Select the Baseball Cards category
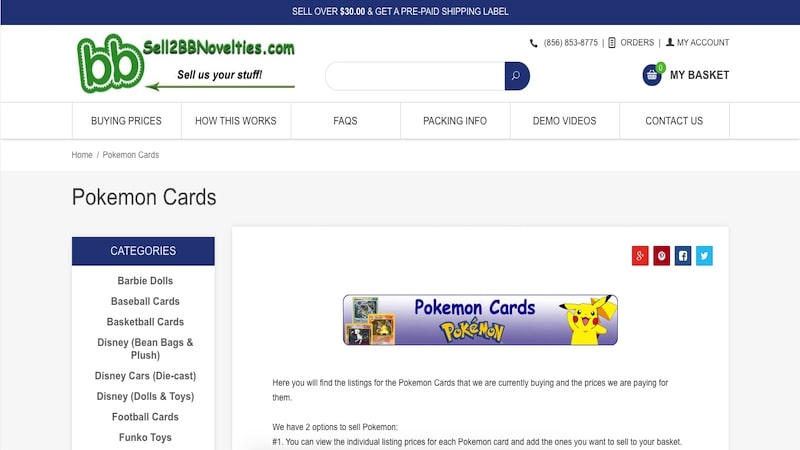Viewport: 800px width, 450px height. [x=145, y=301]
